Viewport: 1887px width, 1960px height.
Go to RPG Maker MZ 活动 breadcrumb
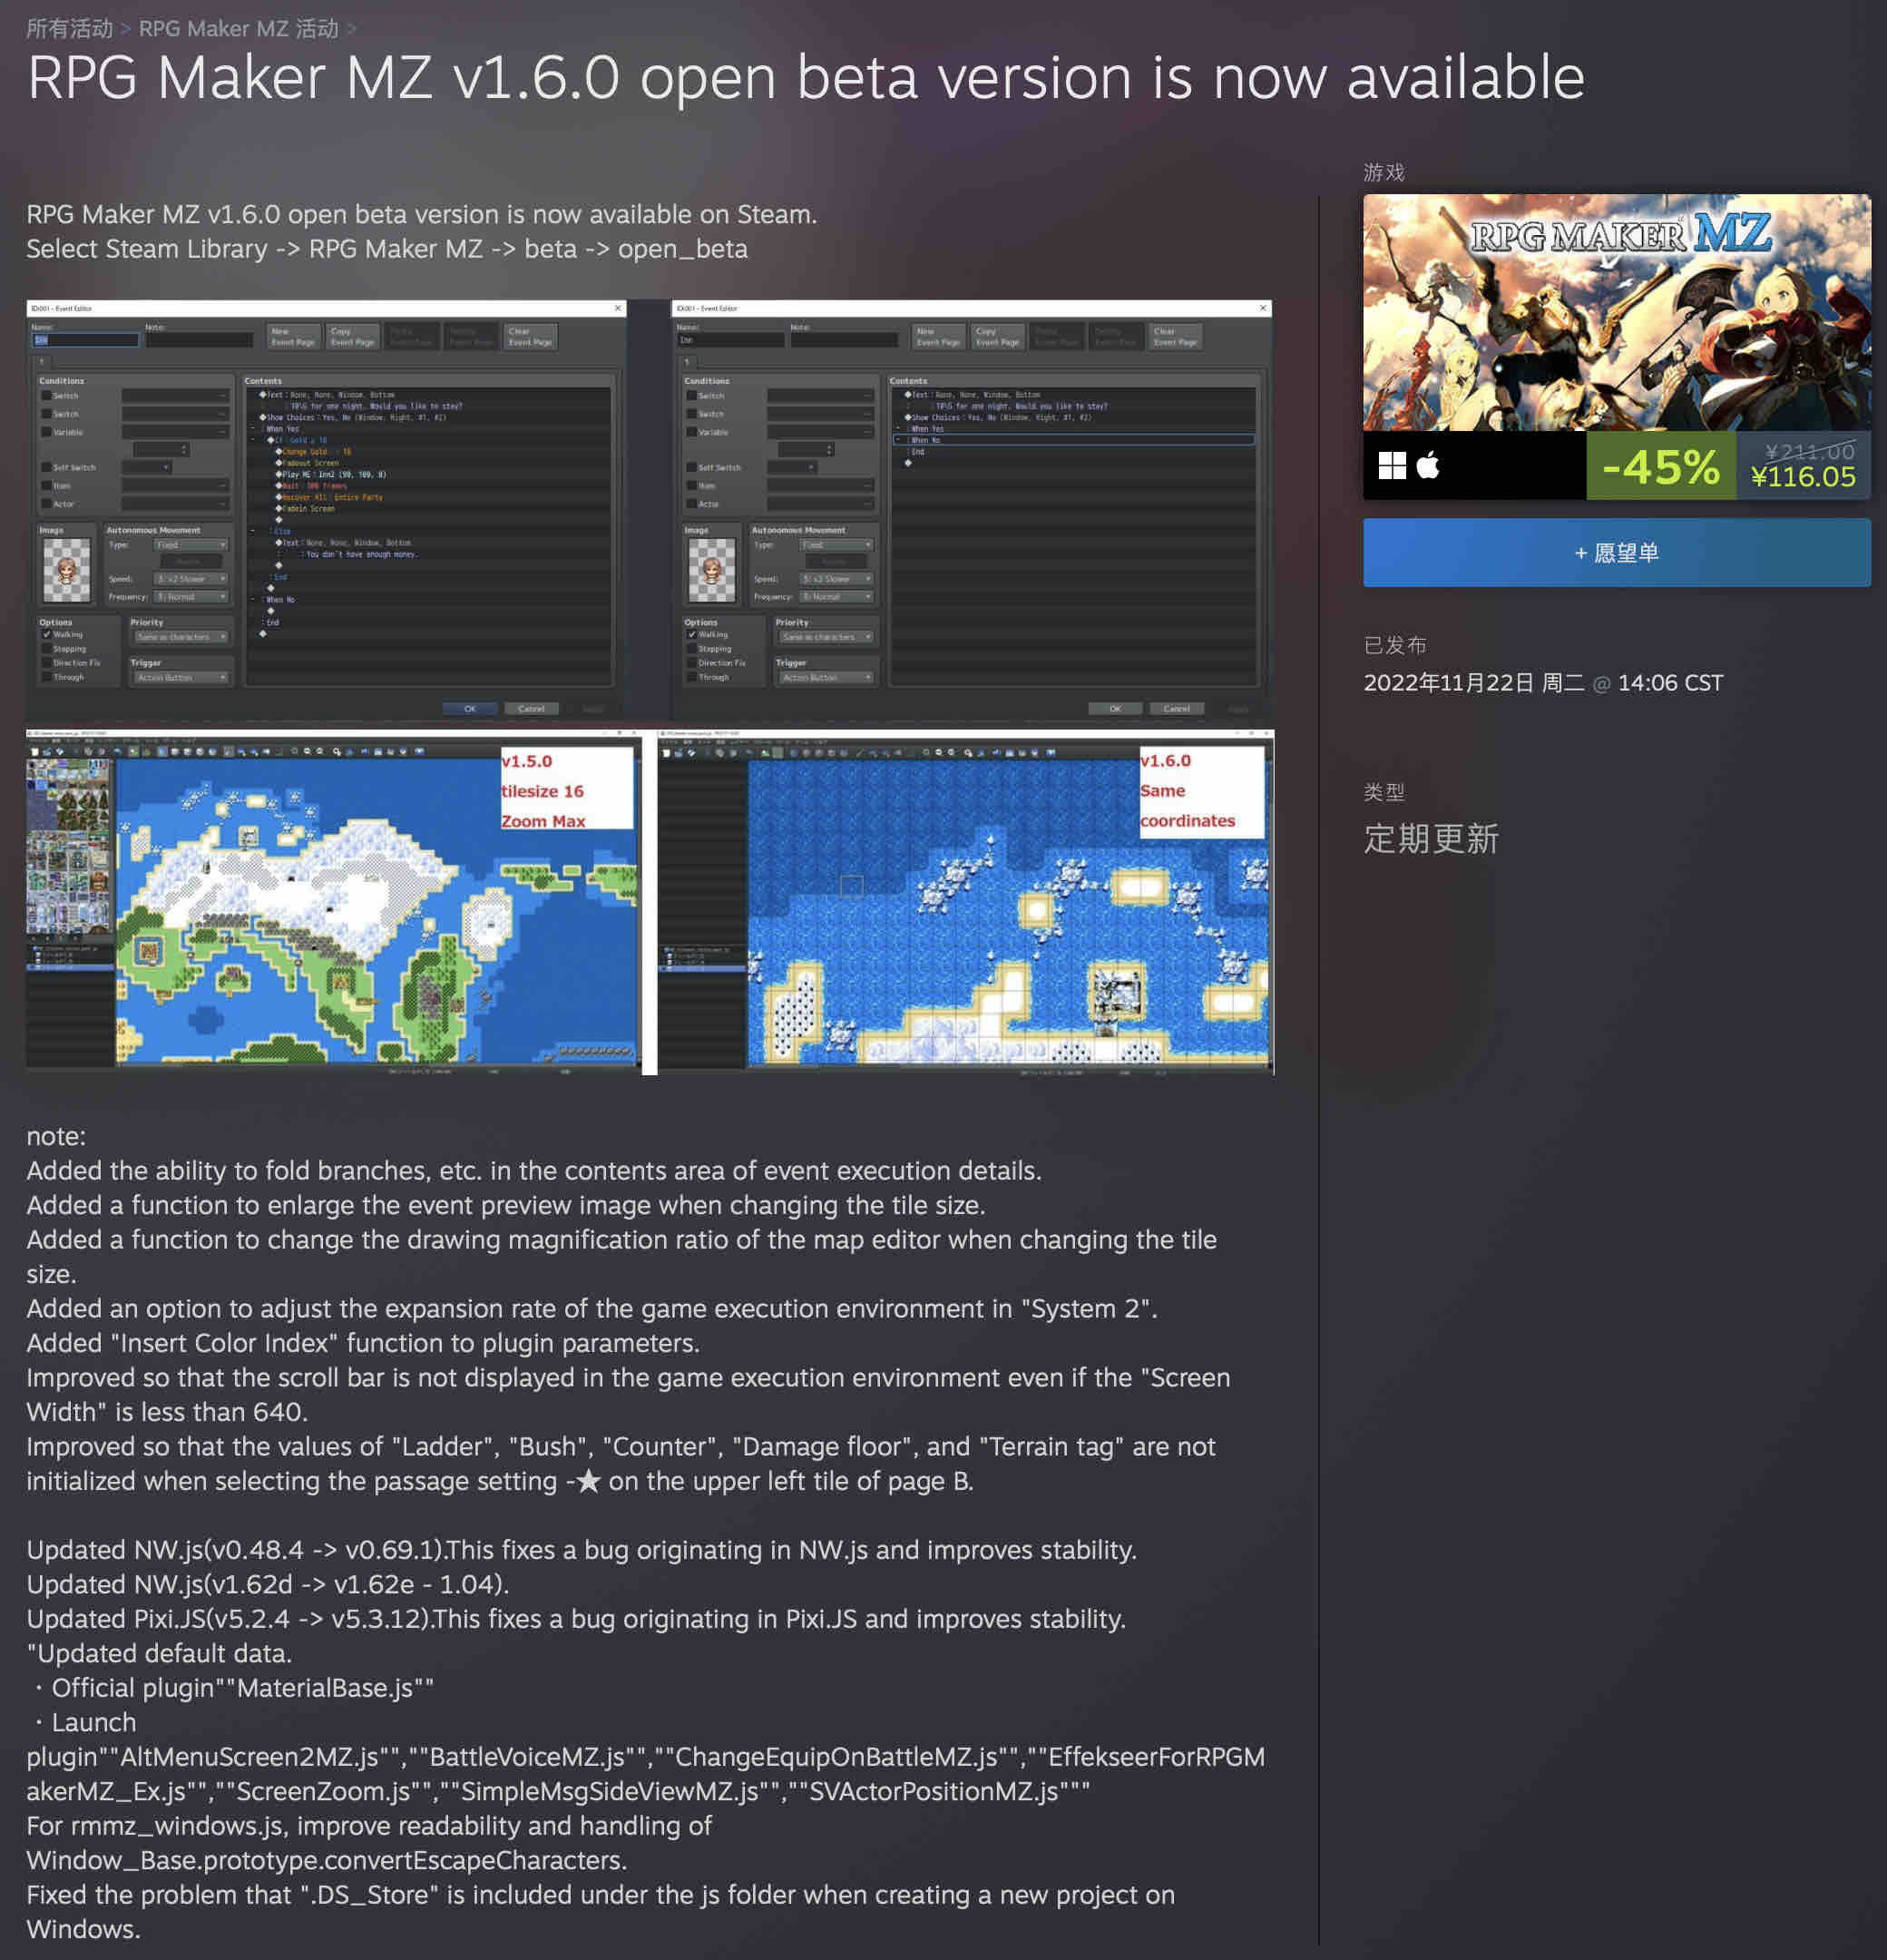coord(239,28)
